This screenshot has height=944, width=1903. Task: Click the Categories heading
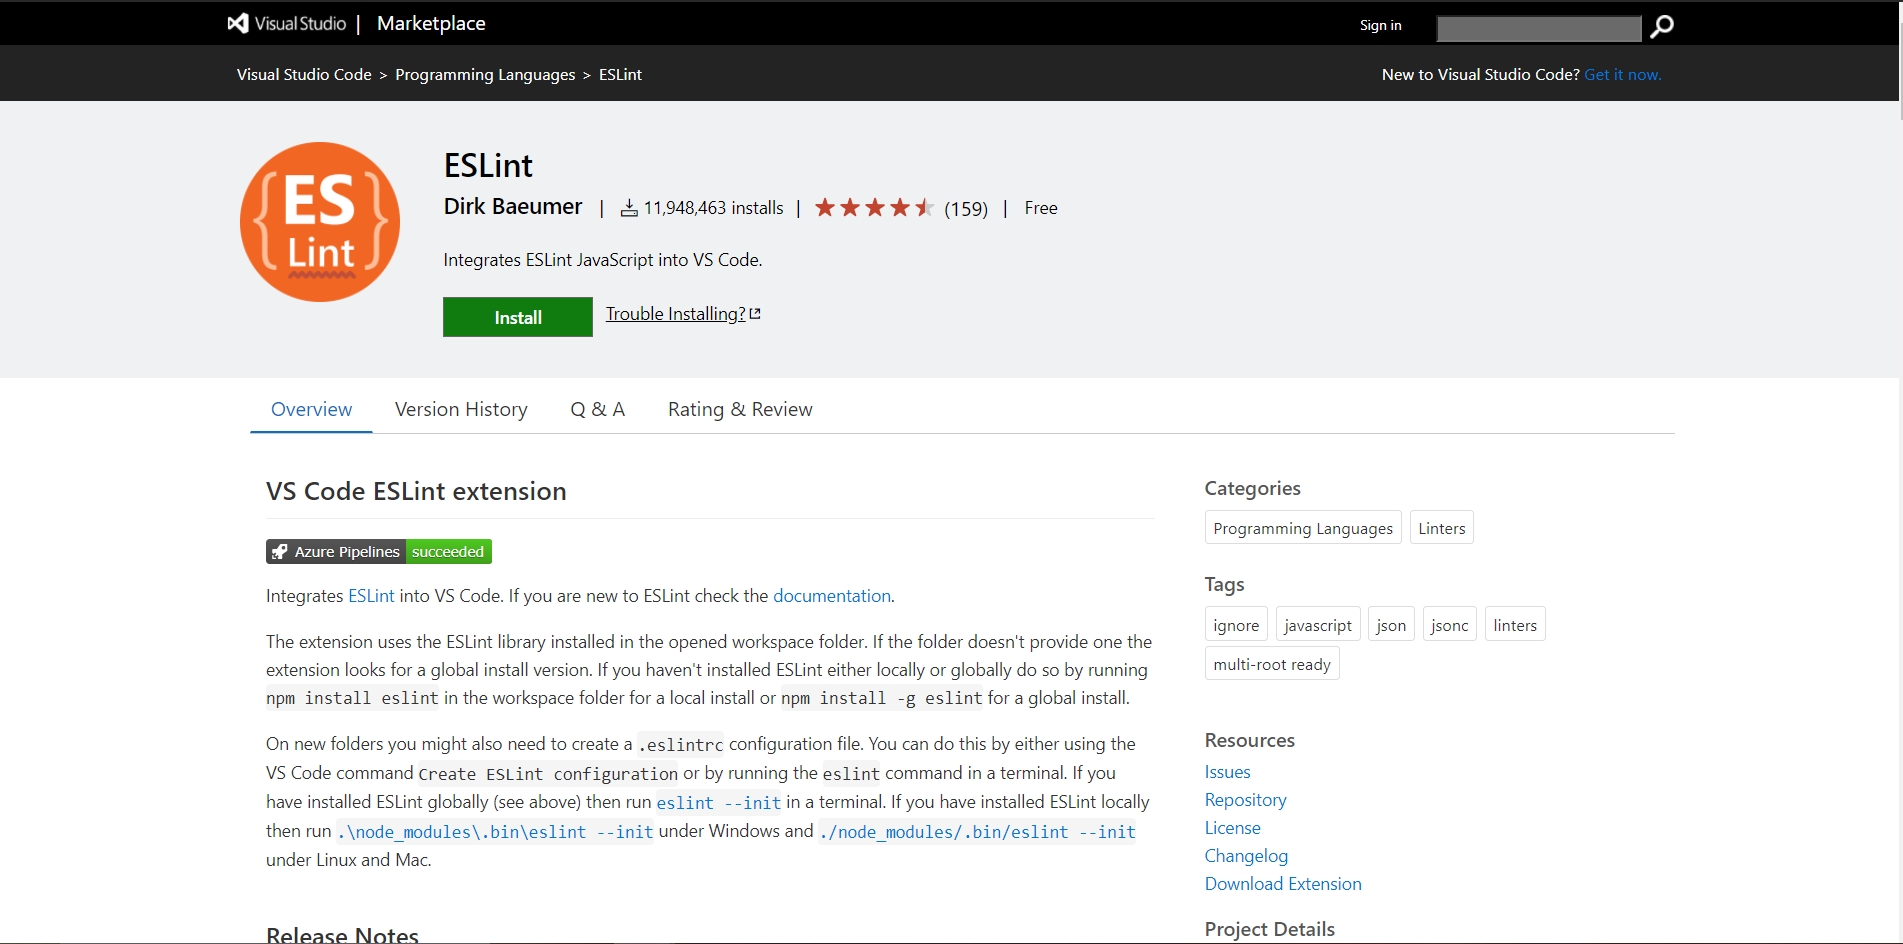[x=1252, y=488]
